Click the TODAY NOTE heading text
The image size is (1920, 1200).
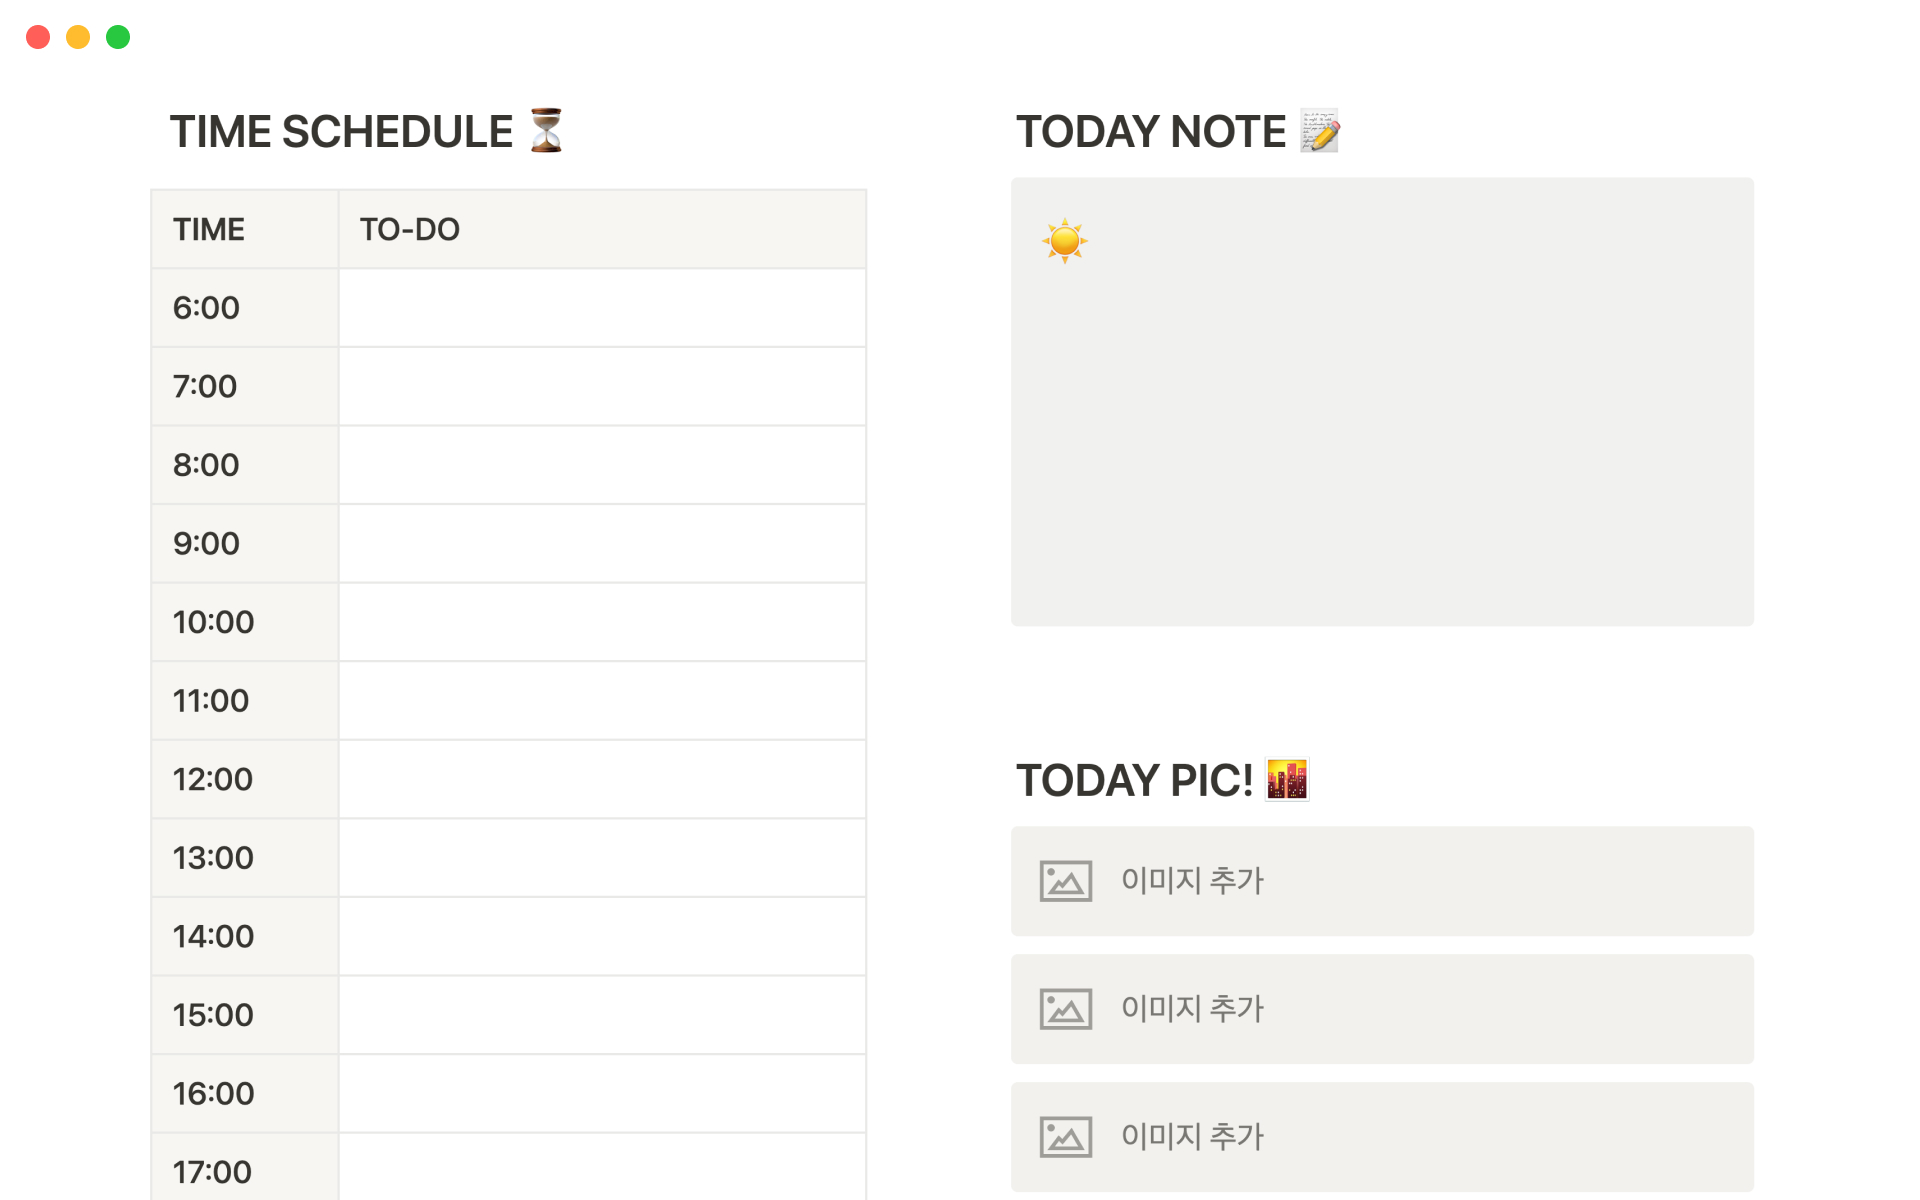coord(1151,132)
